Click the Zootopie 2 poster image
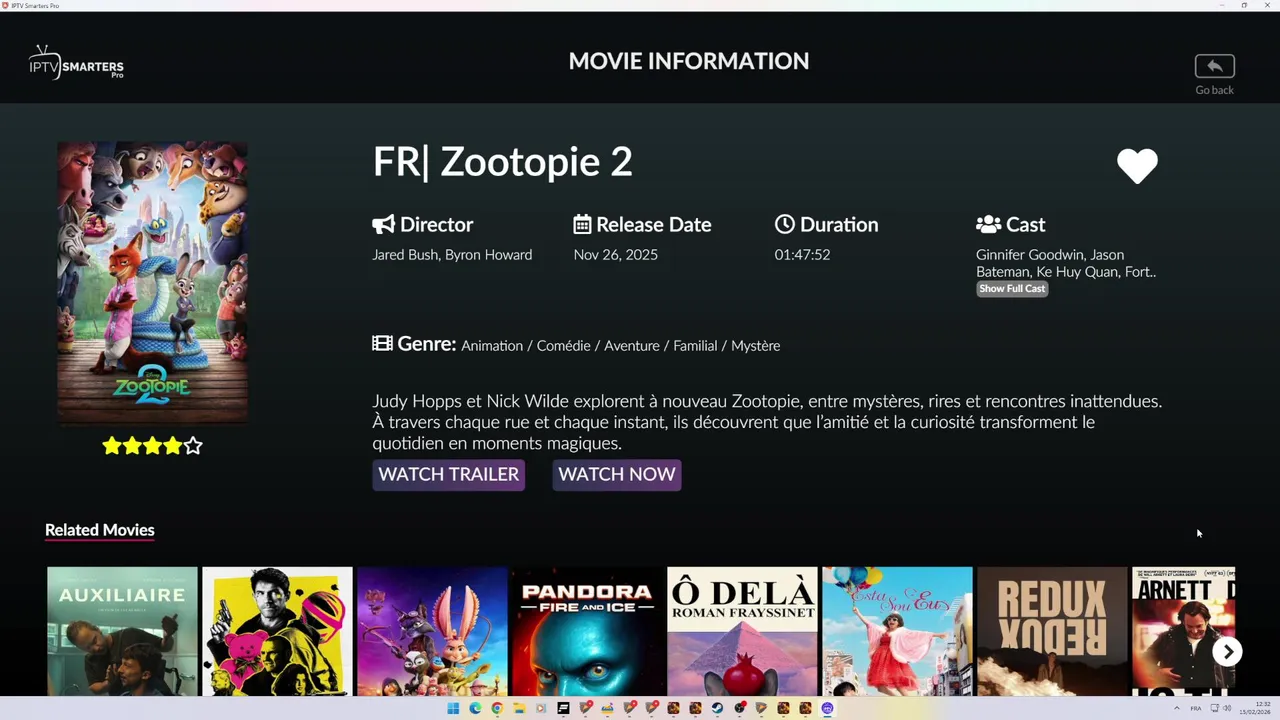The height and width of the screenshot is (720, 1280). point(152,282)
